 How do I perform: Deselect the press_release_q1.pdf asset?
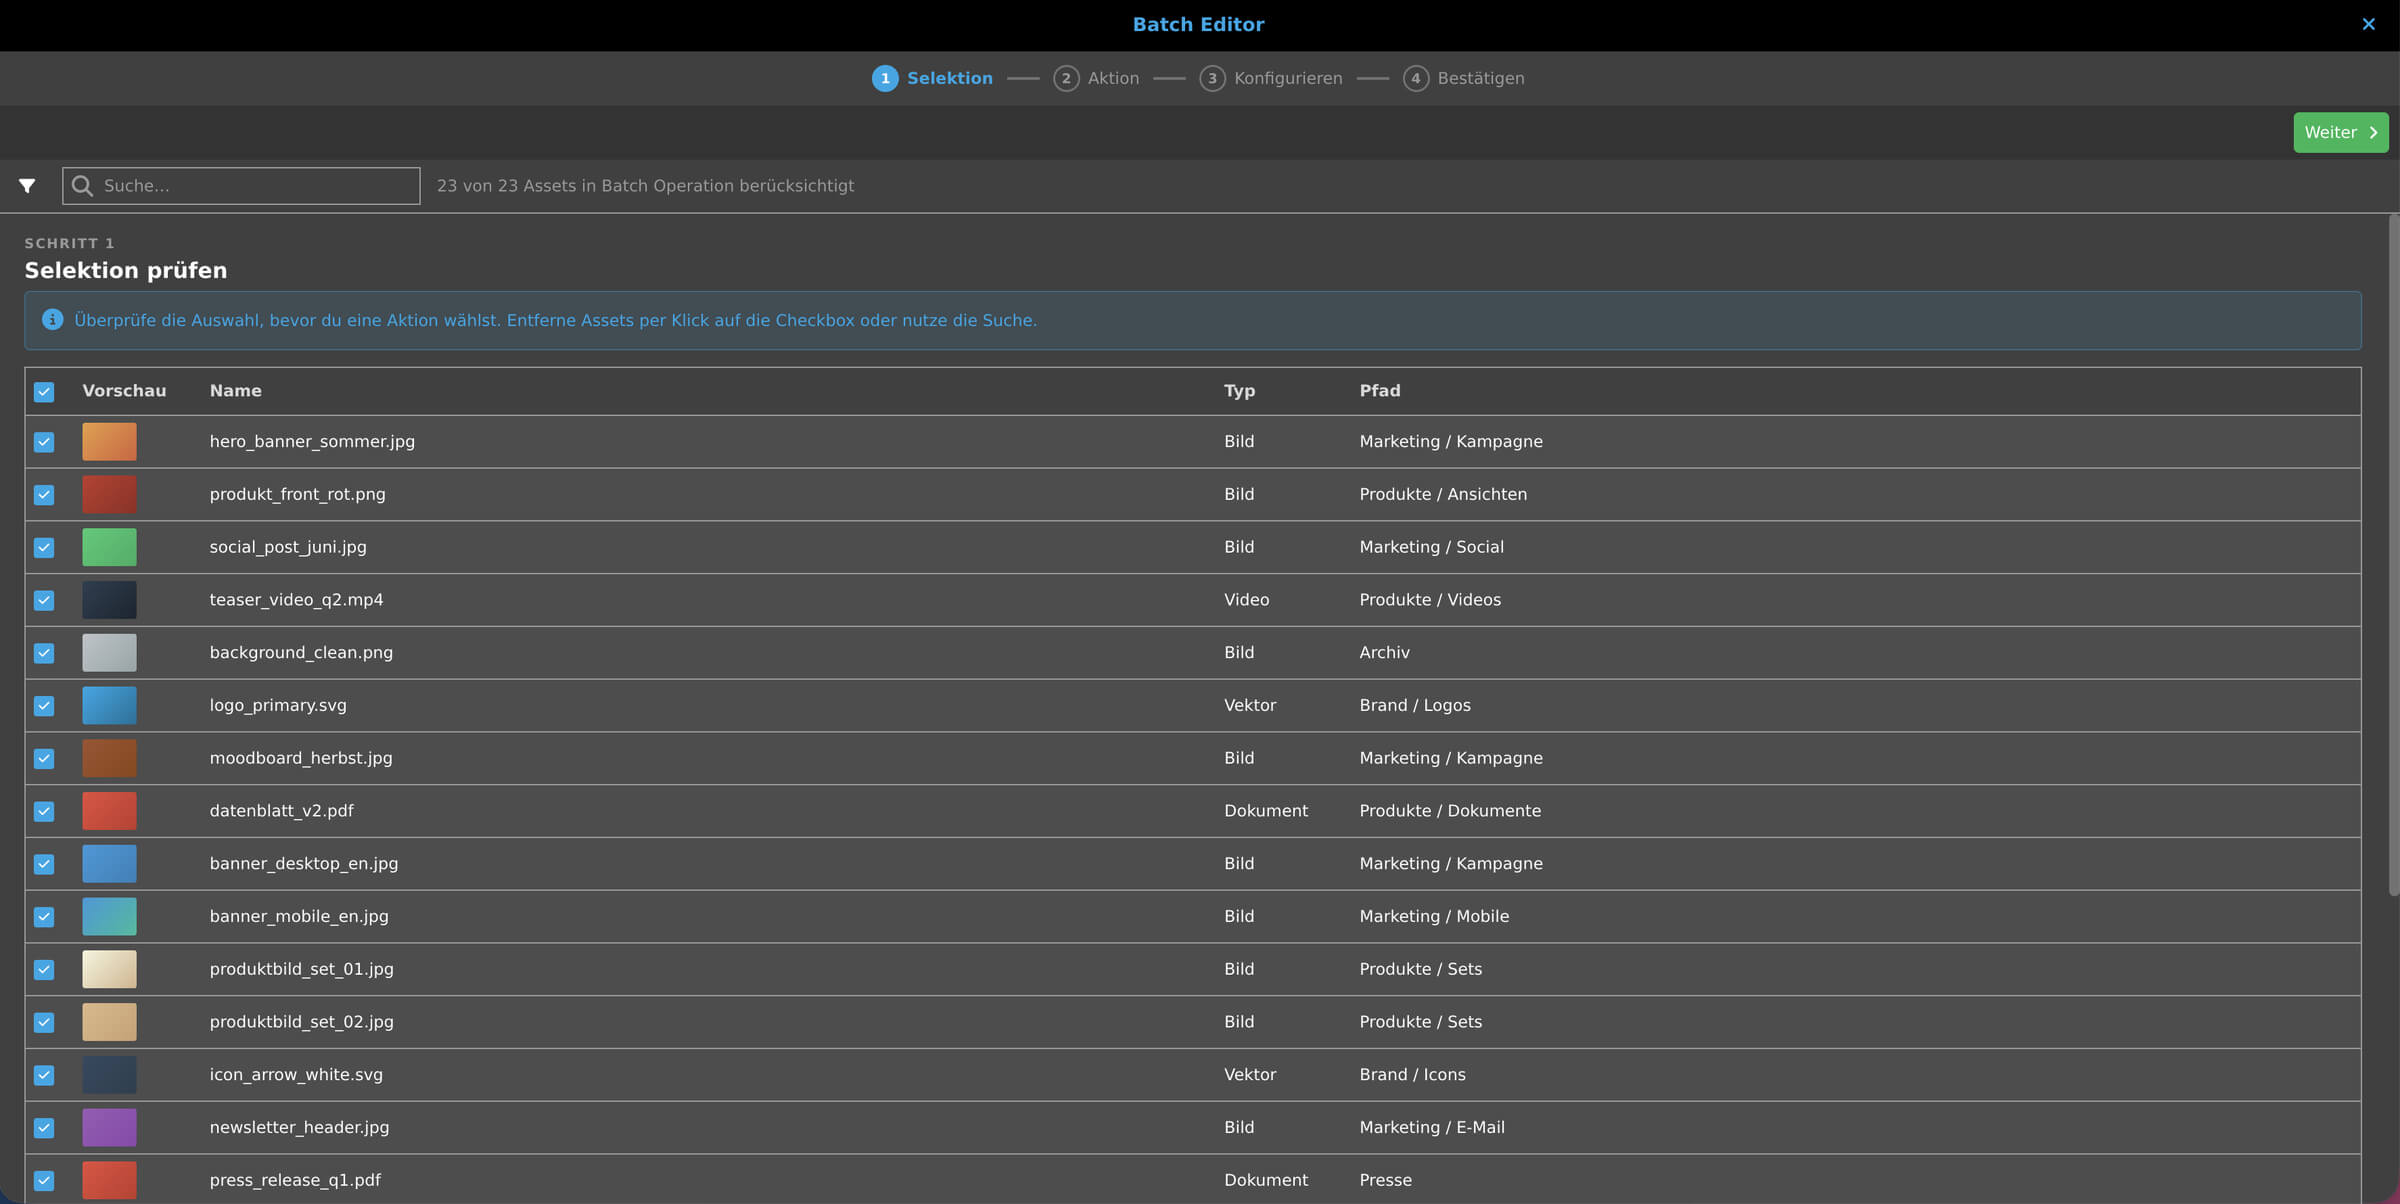tap(44, 1180)
